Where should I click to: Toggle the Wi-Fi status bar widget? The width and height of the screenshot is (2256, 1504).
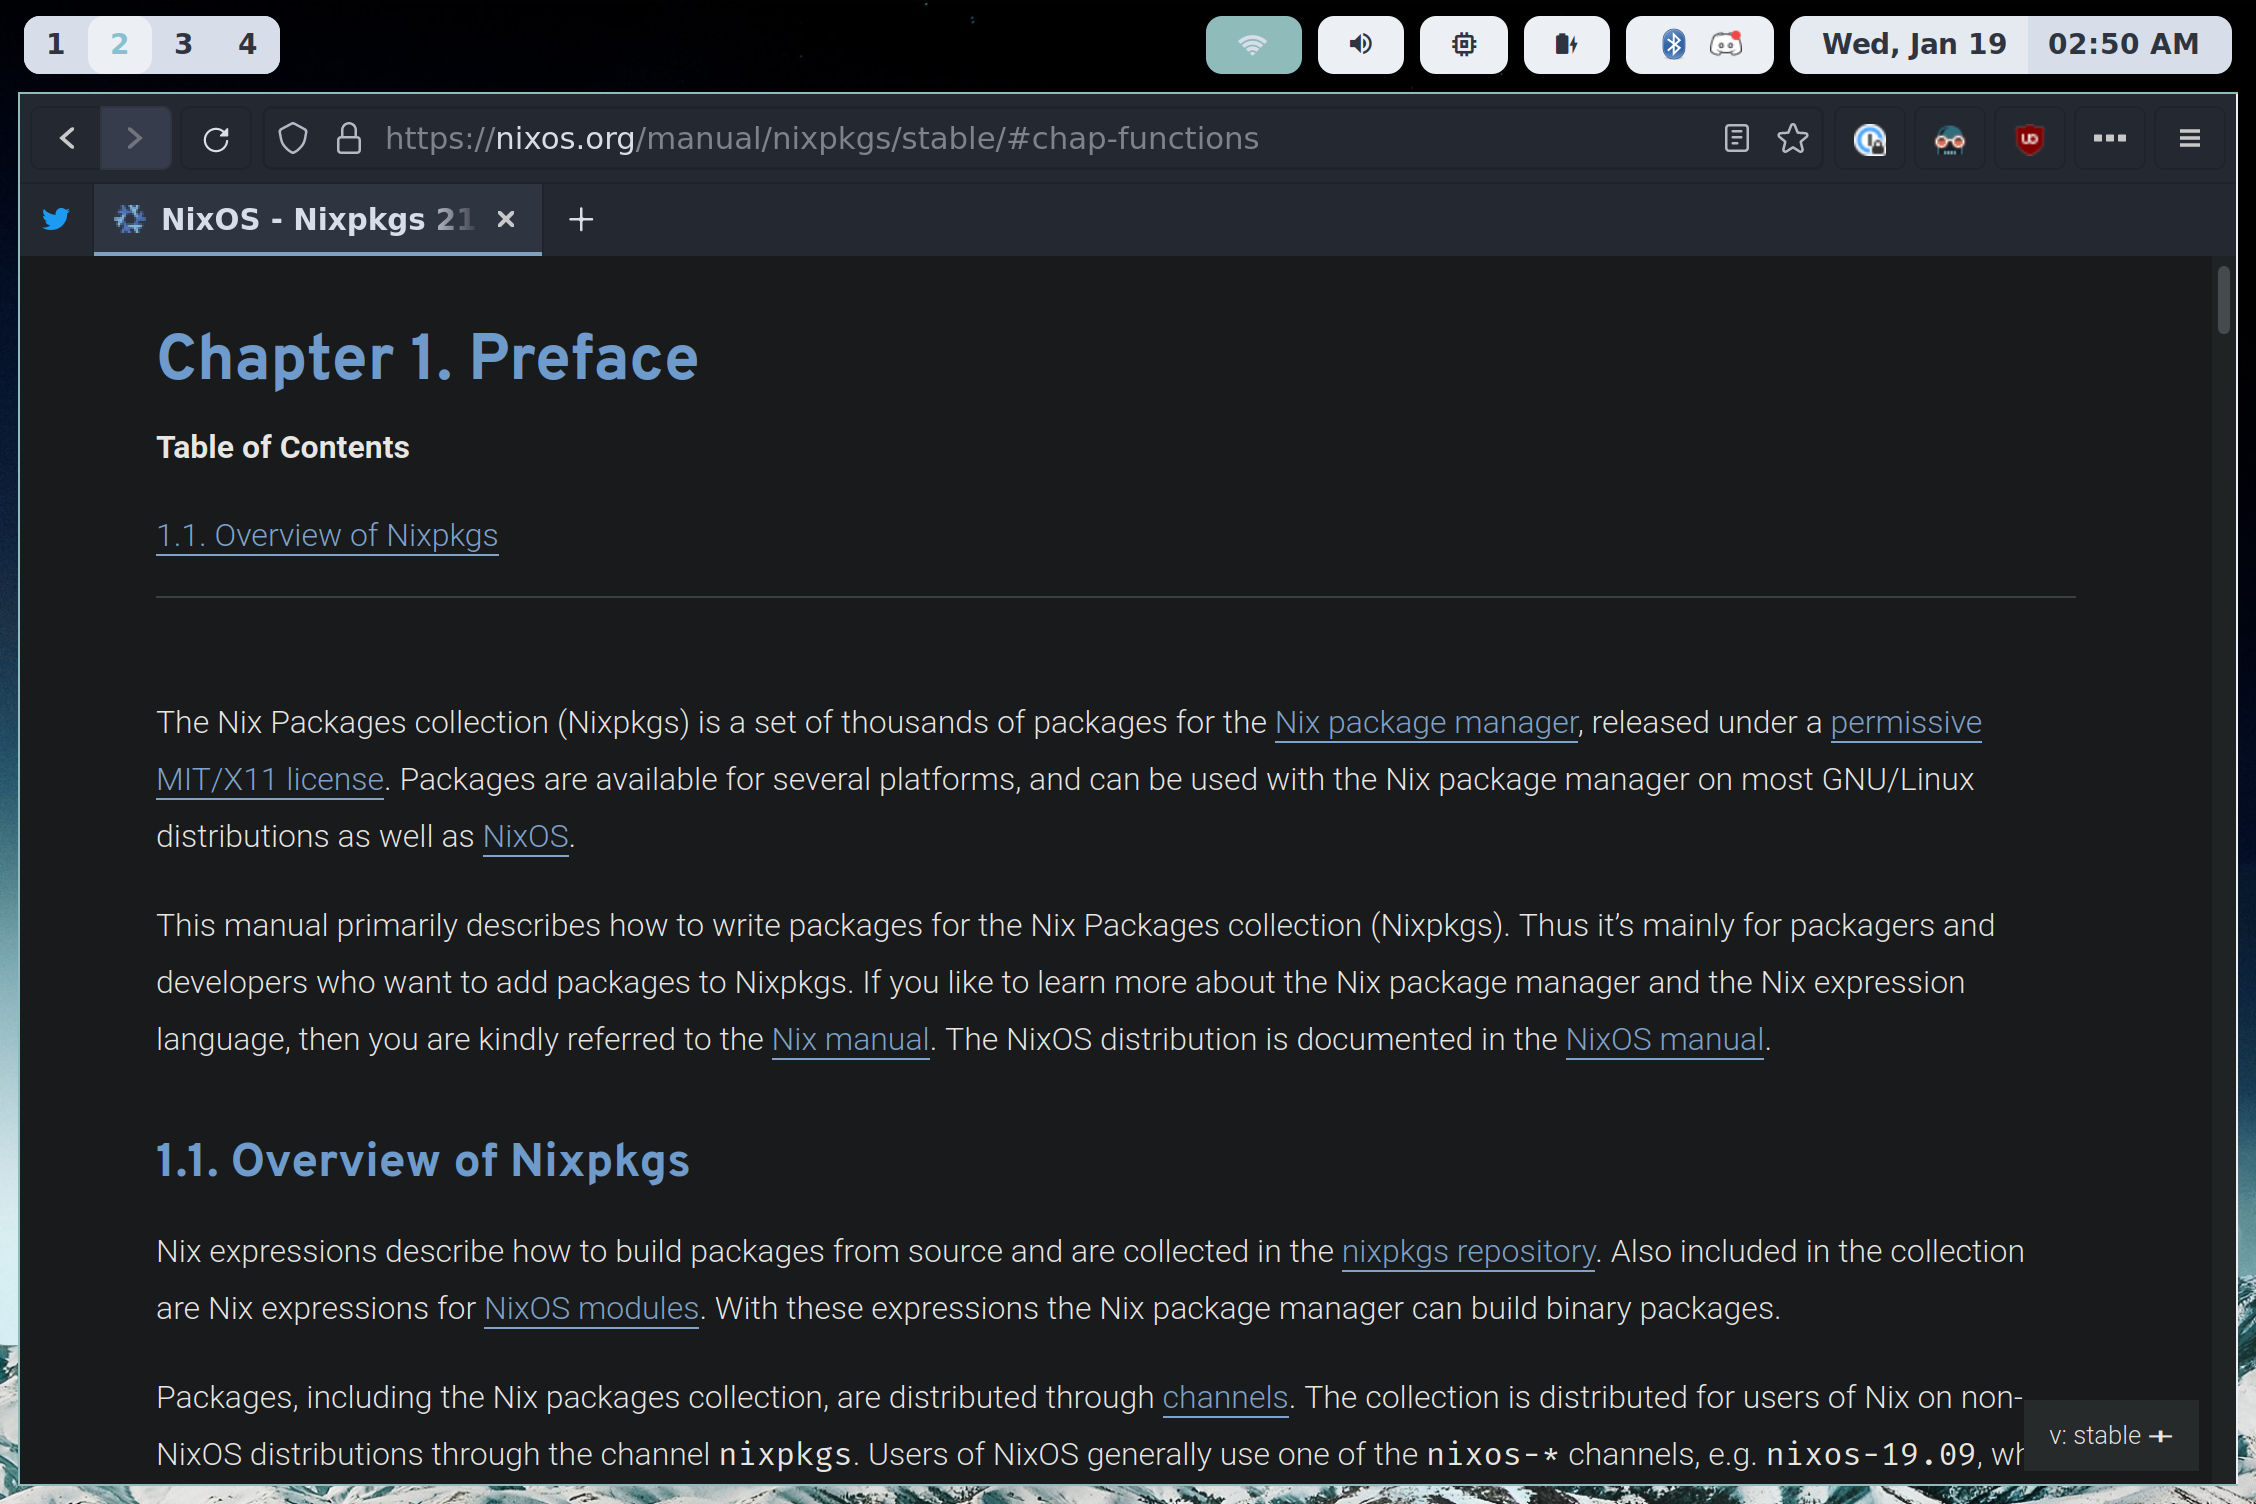[x=1253, y=44]
